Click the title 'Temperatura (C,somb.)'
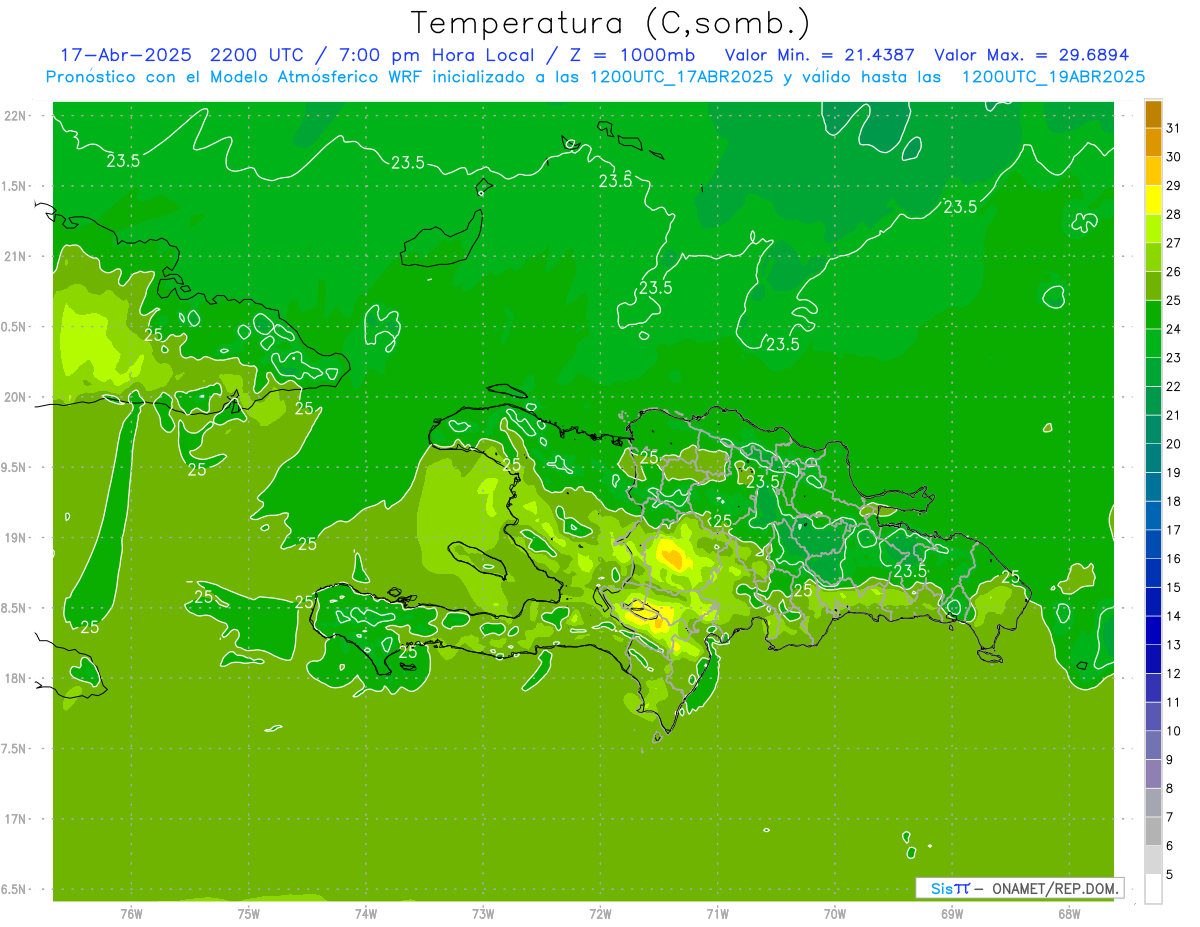 click(611, 23)
